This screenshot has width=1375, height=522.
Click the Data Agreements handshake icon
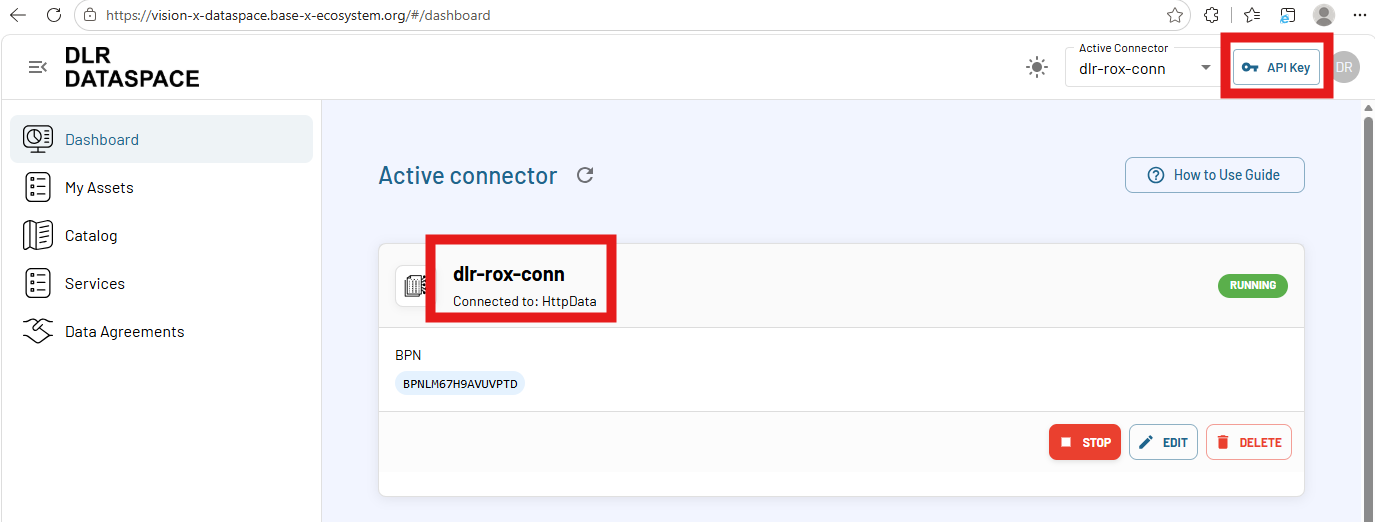tap(38, 331)
